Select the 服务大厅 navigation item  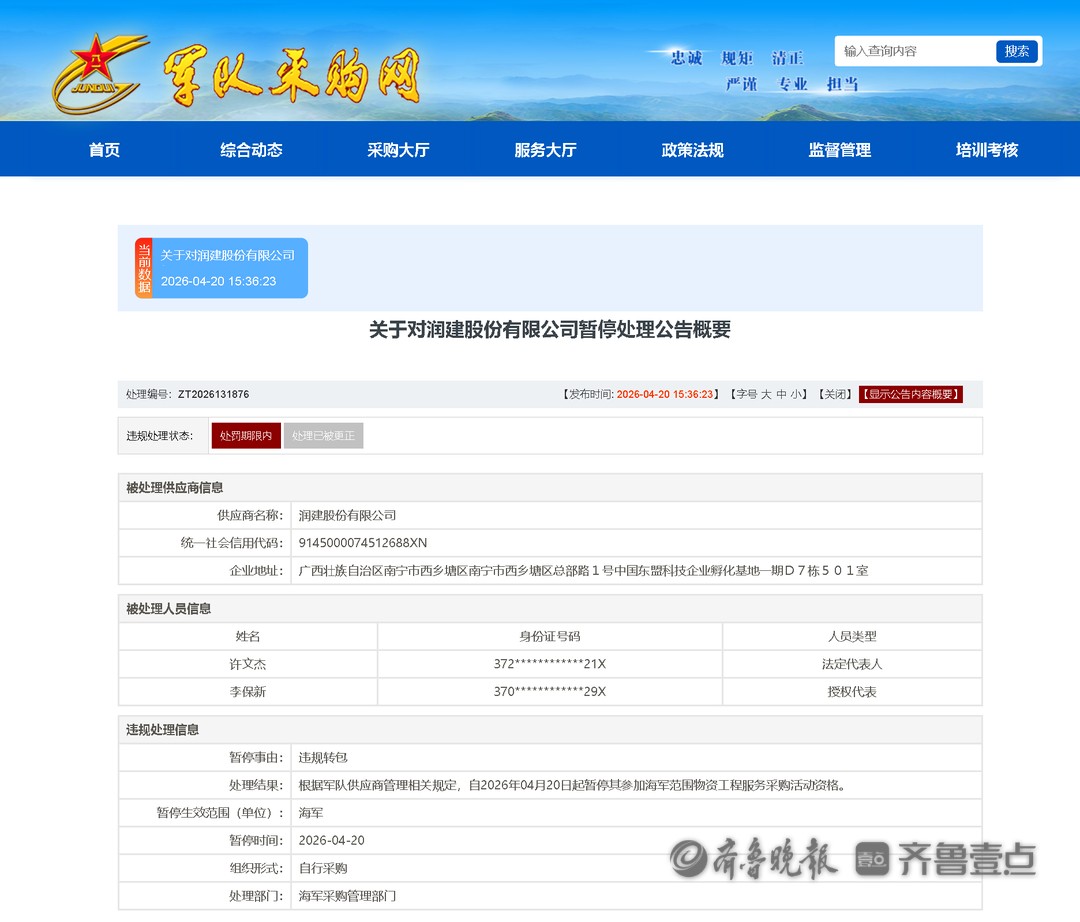click(x=545, y=150)
